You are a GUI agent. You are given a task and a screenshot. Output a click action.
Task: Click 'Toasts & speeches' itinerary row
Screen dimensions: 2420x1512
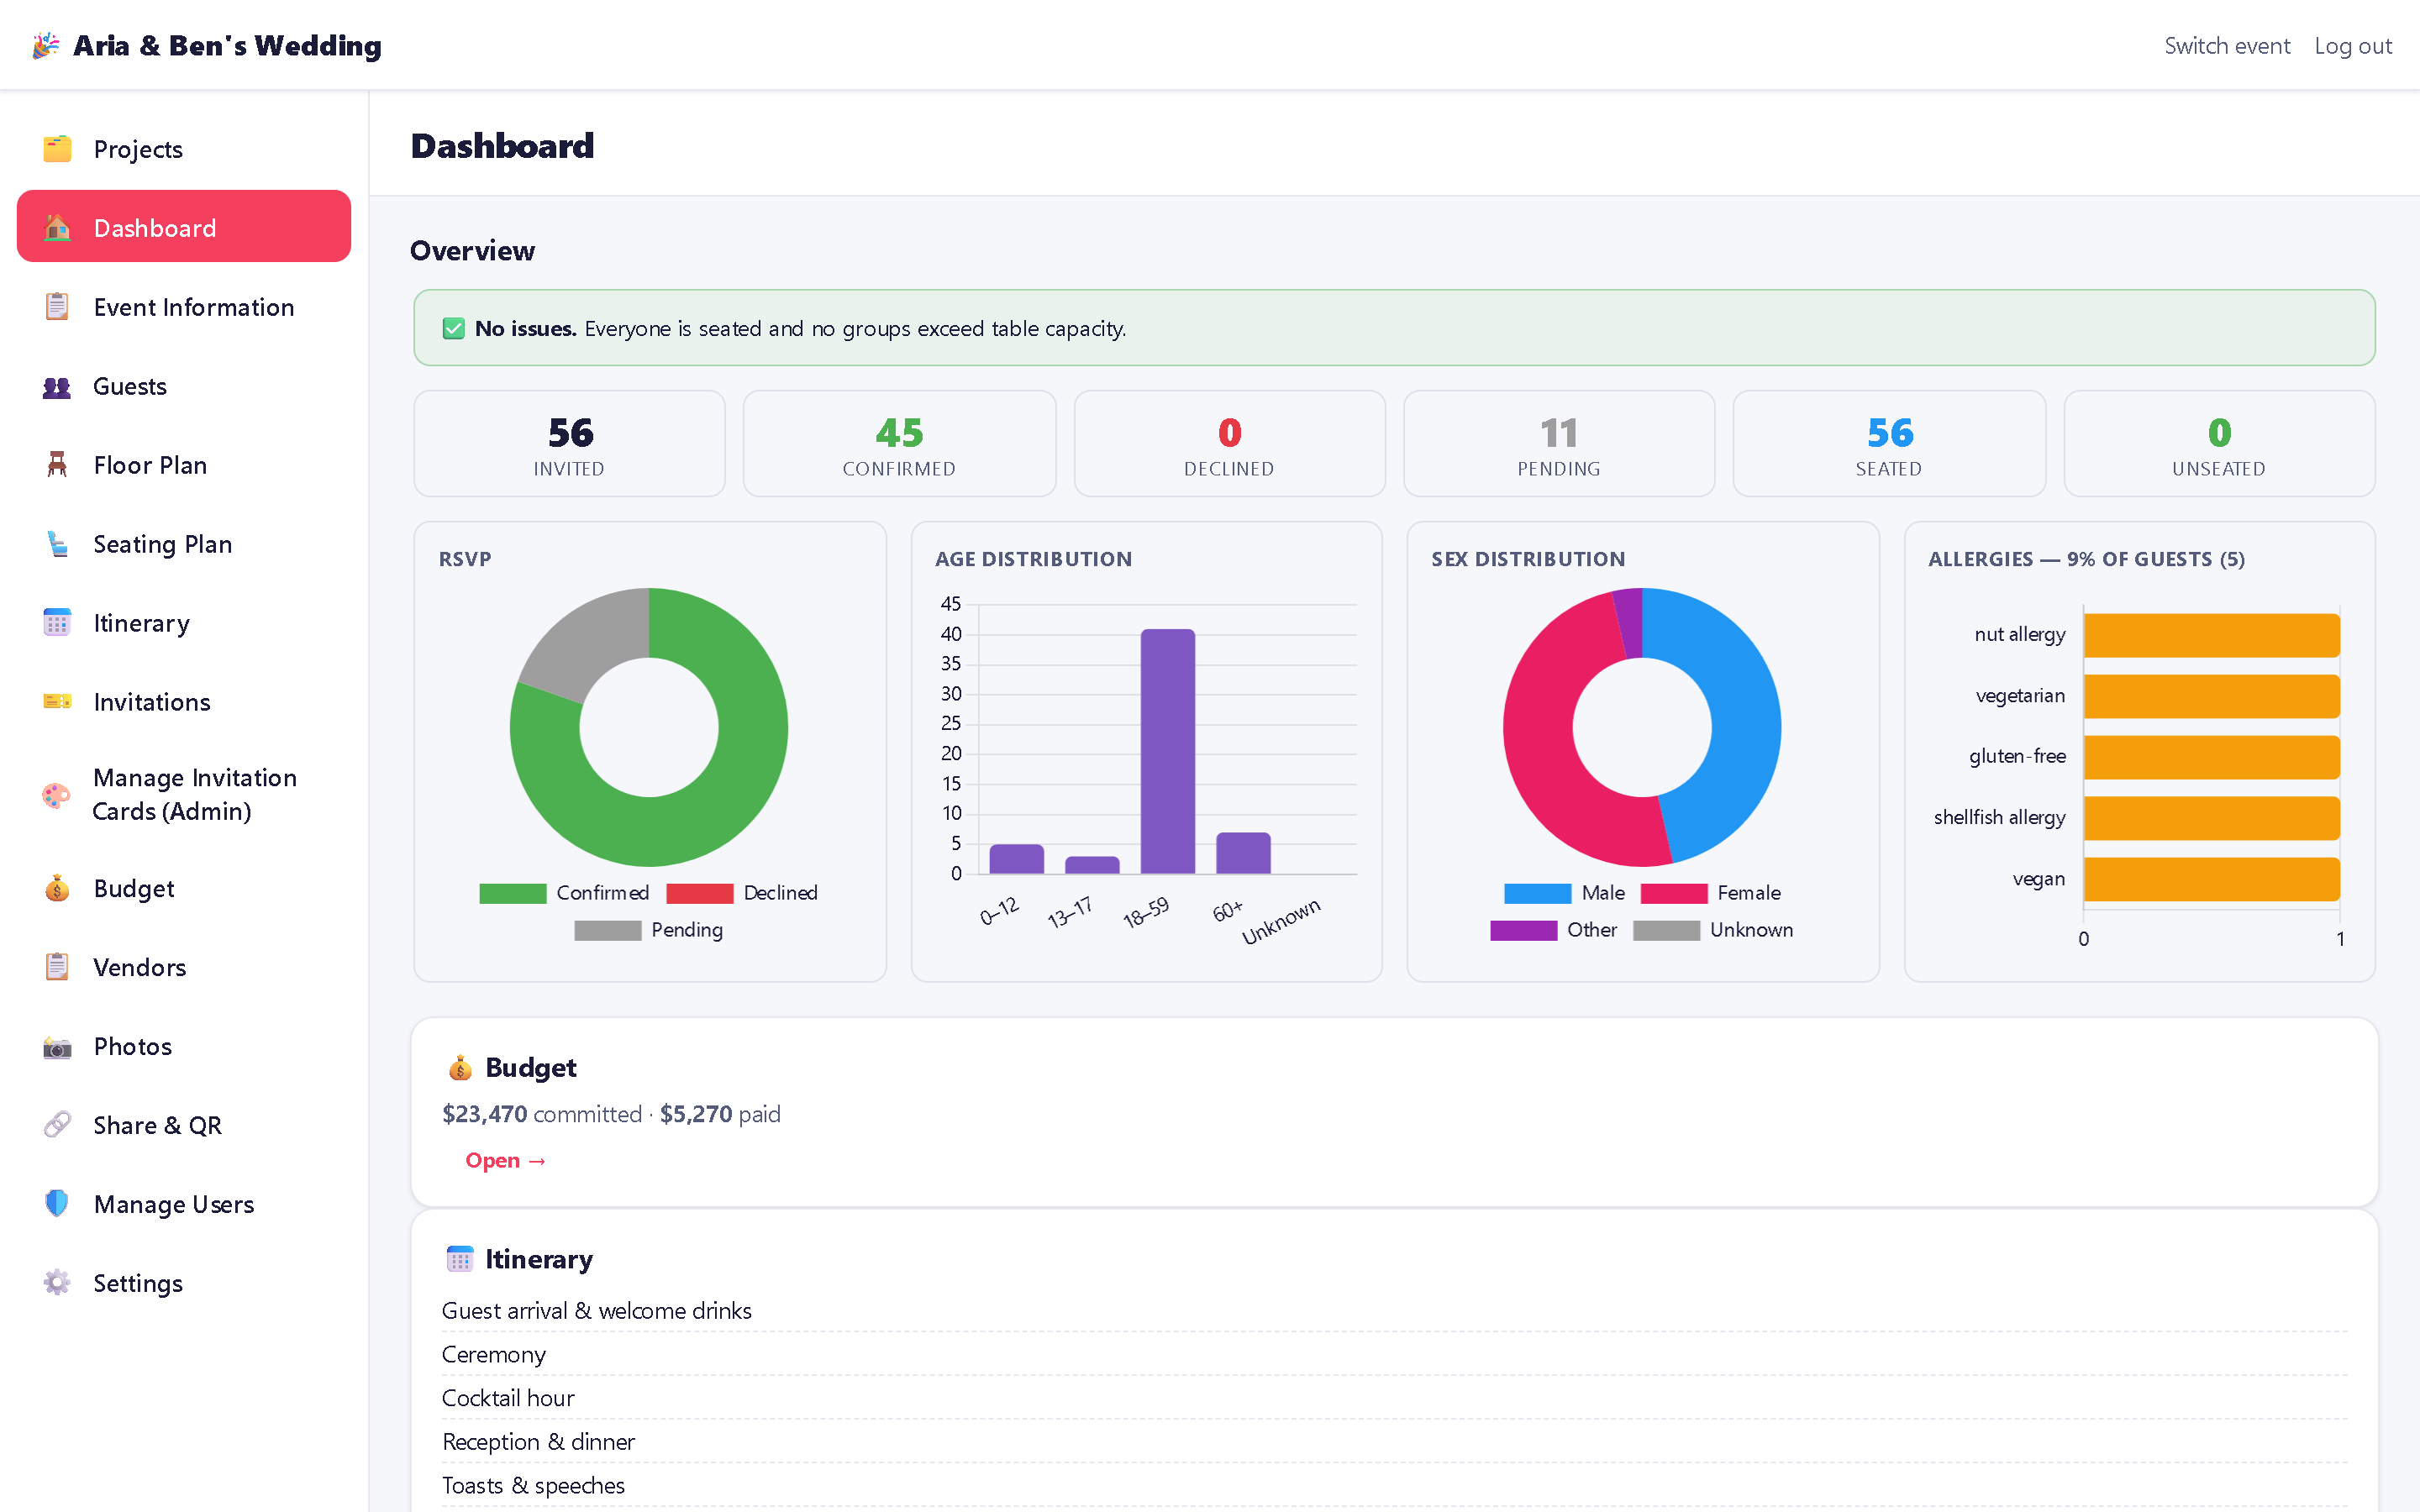click(1394, 1486)
